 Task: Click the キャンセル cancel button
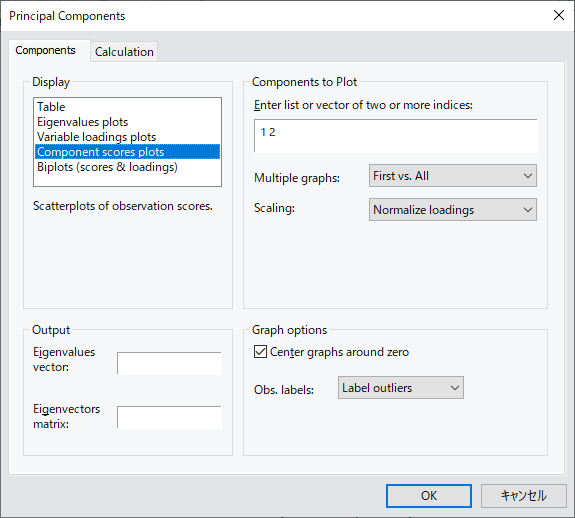524,496
